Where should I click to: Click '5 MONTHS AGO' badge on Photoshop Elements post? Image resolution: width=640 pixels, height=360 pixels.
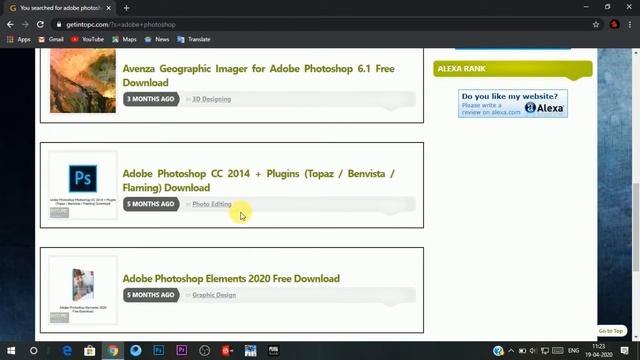(151, 295)
